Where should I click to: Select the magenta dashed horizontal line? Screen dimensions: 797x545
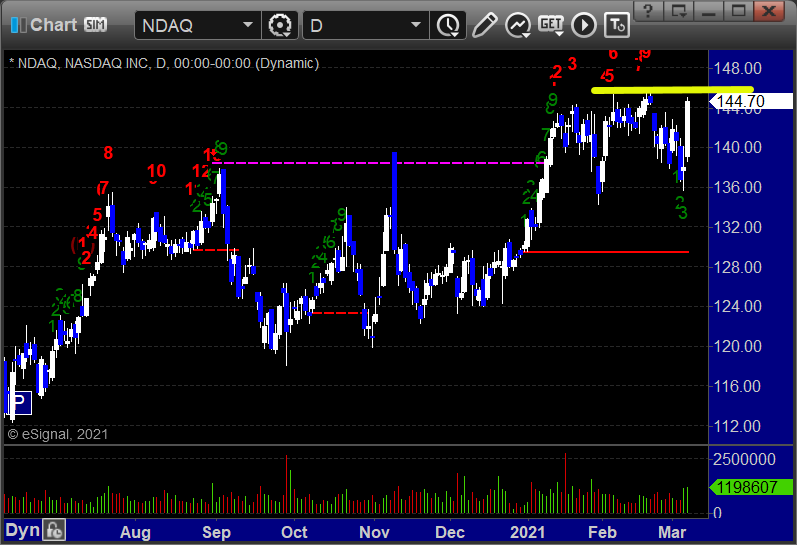point(376,163)
